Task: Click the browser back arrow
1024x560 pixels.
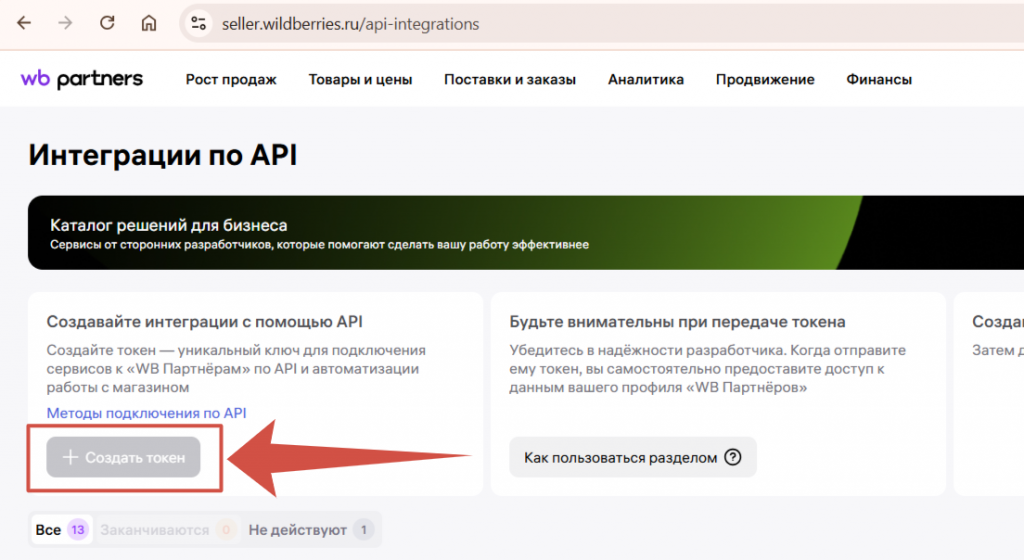Action: 24,23
